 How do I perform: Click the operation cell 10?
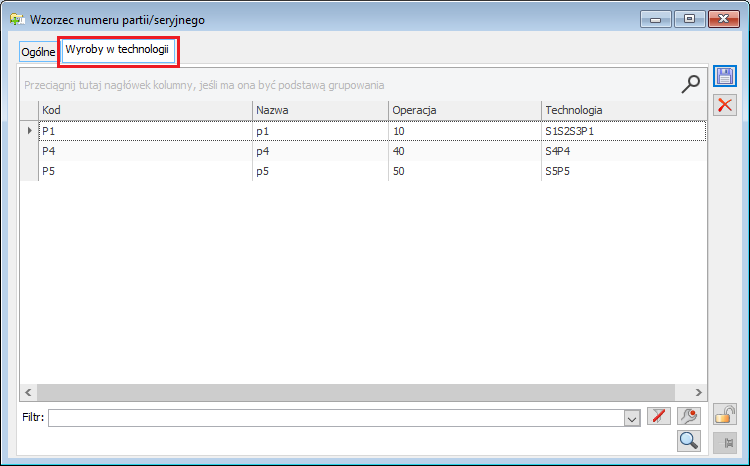coord(464,131)
